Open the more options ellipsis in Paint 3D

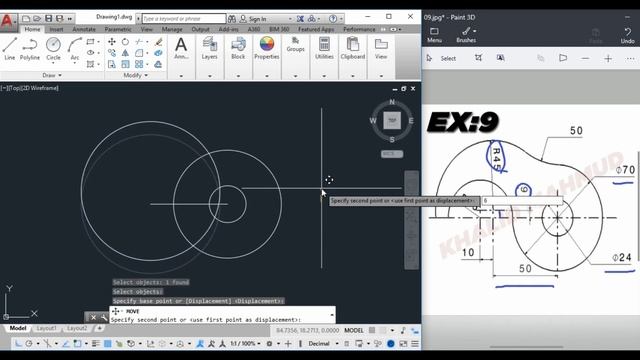coord(630,58)
